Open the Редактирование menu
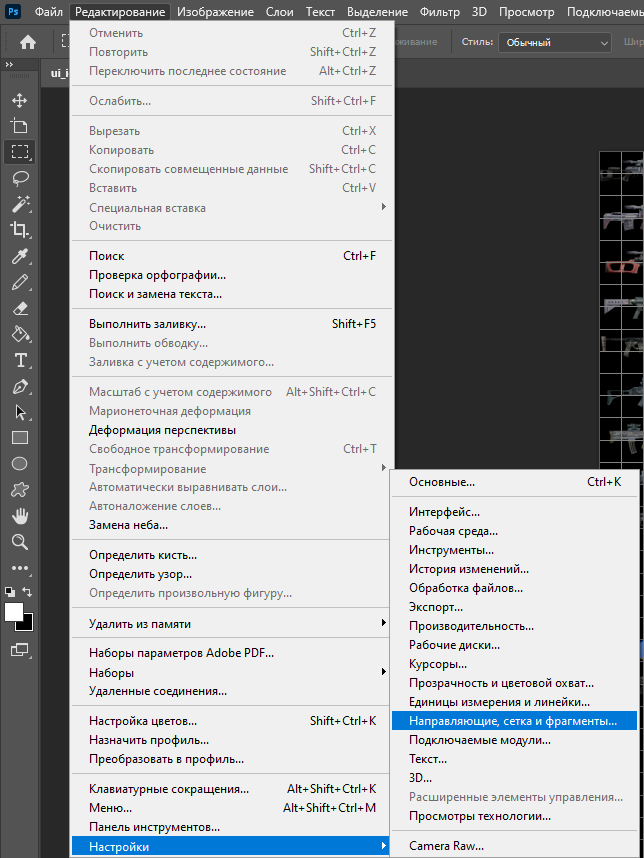 pyautogui.click(x=120, y=11)
